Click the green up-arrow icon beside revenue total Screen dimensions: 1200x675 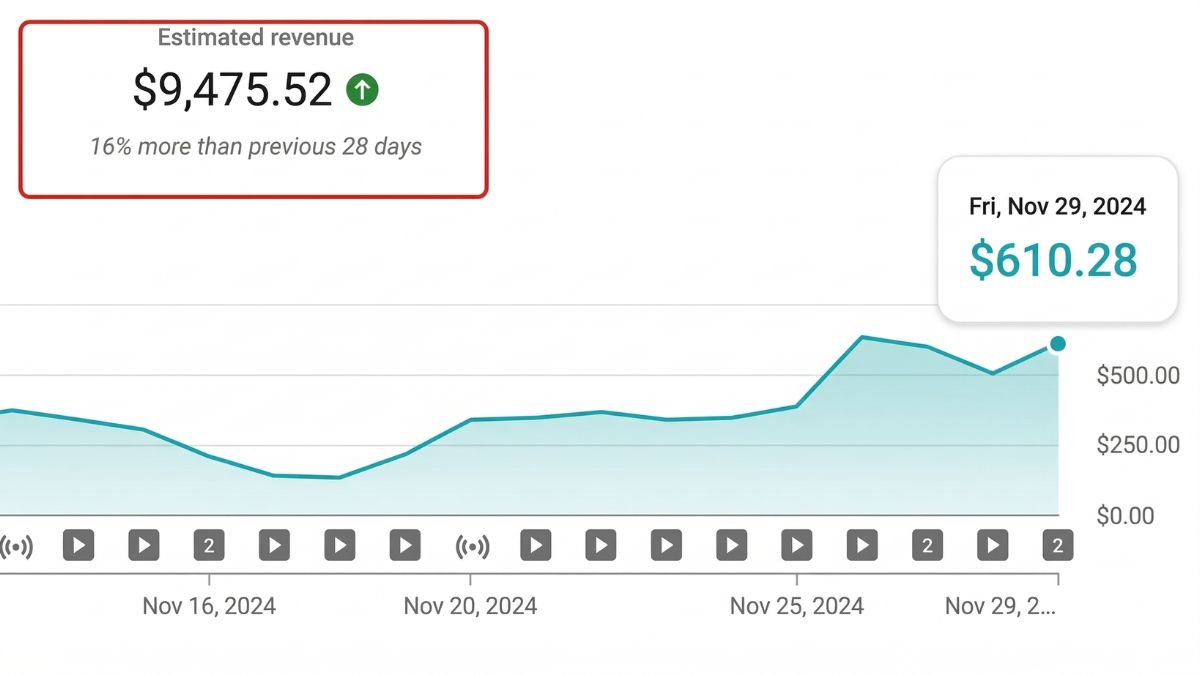362,91
